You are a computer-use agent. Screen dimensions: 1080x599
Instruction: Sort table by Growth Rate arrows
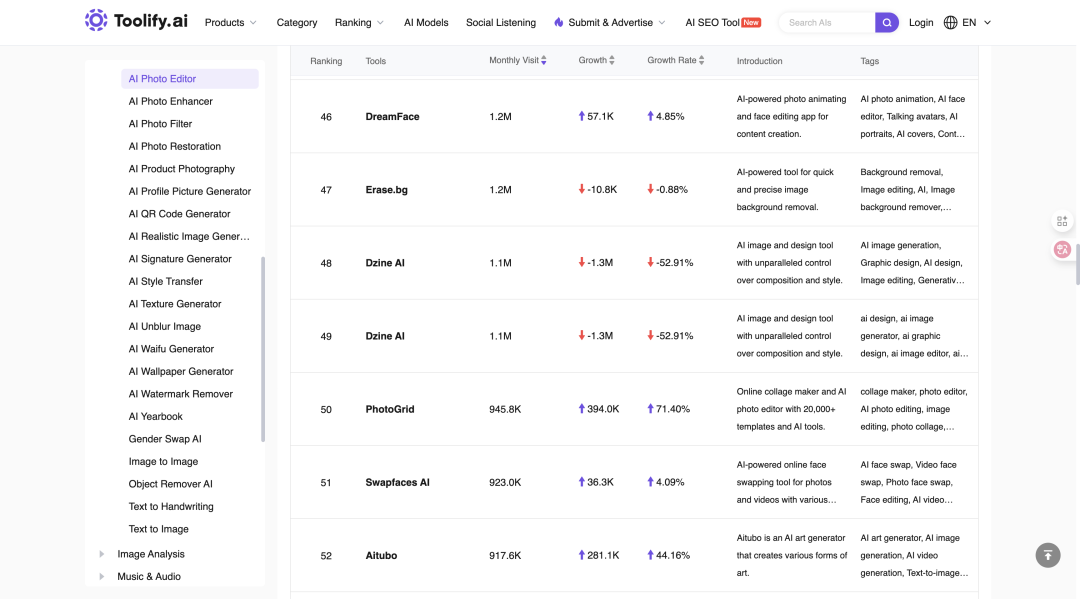click(701, 61)
